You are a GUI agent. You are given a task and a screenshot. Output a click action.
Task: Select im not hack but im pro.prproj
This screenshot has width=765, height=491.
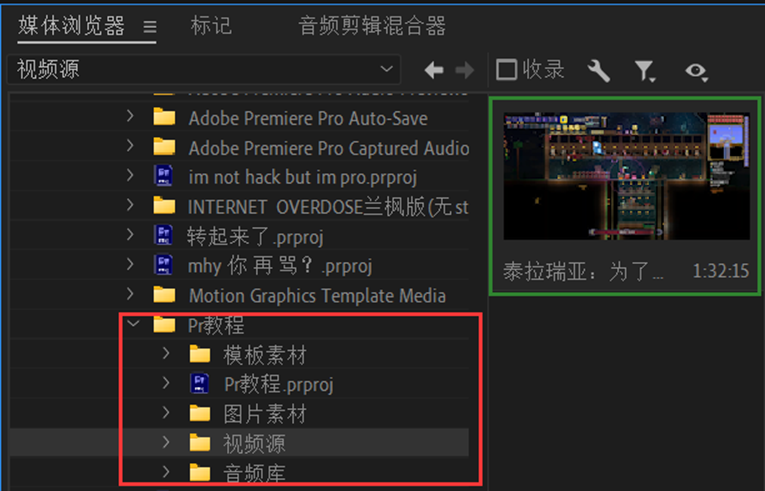[x=301, y=177]
